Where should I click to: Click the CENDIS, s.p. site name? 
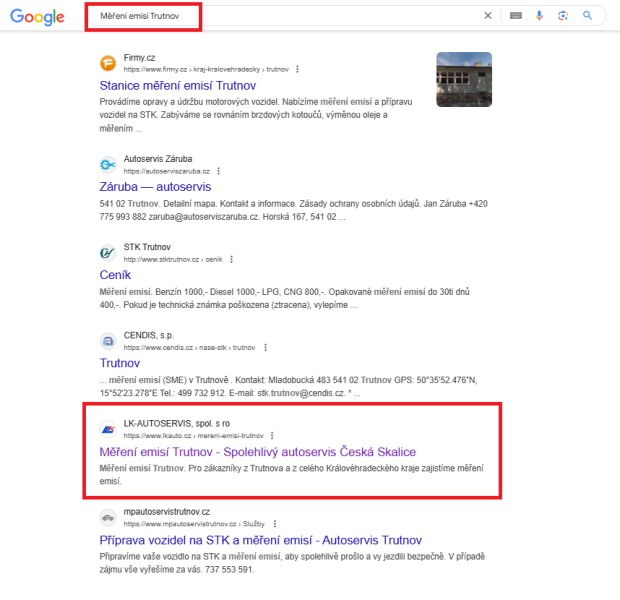pos(148,335)
